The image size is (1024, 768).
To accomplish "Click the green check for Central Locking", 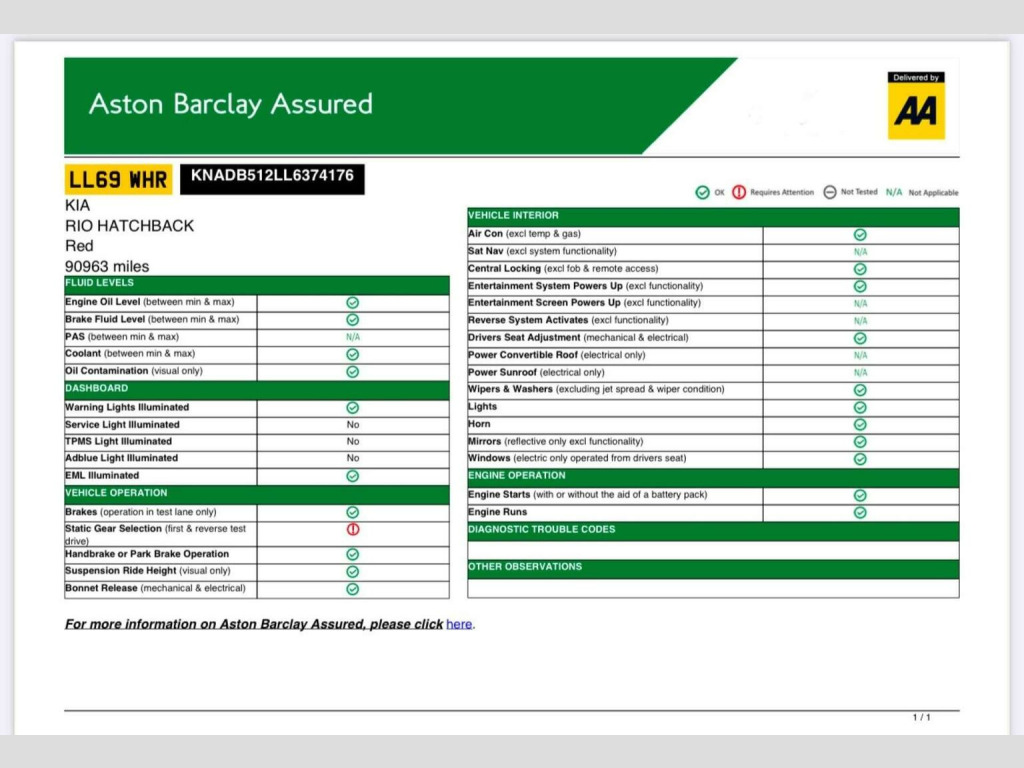I will click(860, 269).
